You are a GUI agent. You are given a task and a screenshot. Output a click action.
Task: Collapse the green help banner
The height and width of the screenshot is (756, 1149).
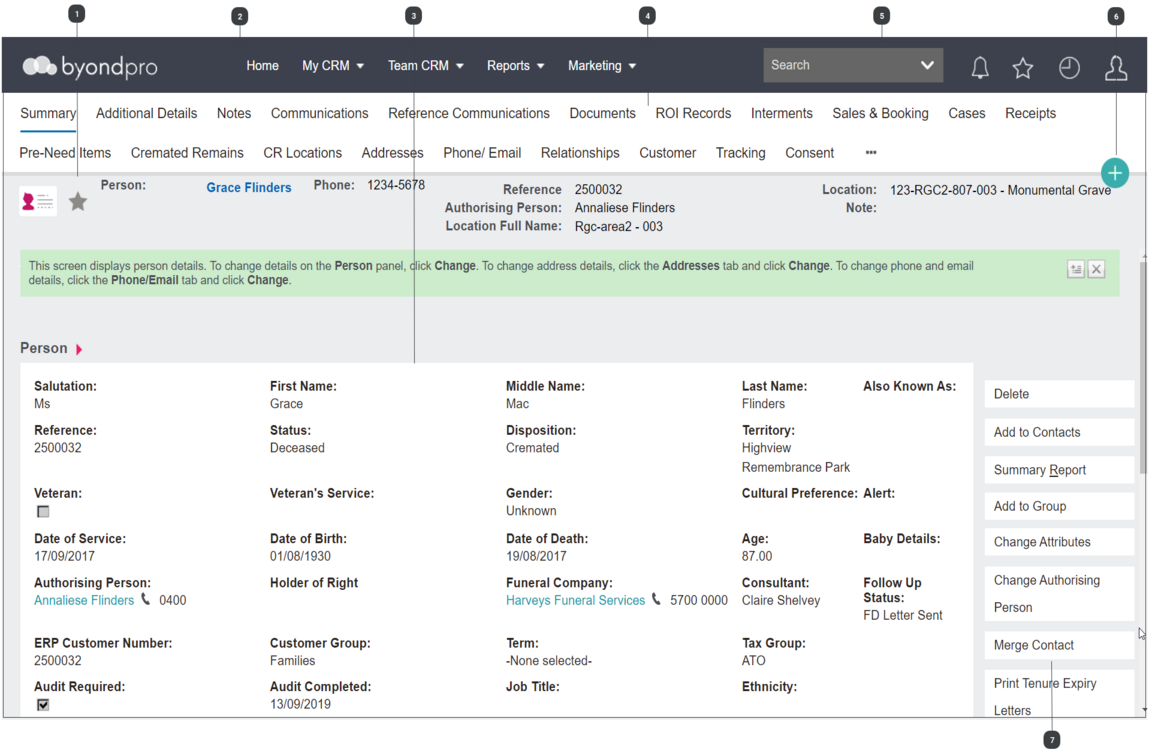[x=1076, y=270]
